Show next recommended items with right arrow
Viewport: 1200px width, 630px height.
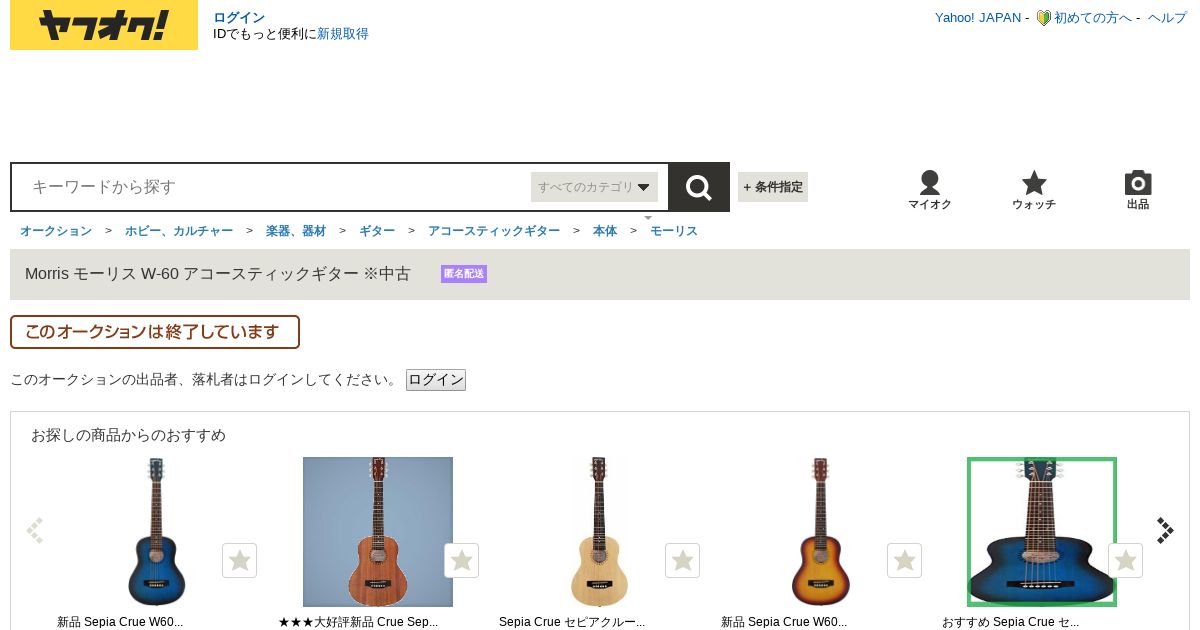coord(1165,530)
